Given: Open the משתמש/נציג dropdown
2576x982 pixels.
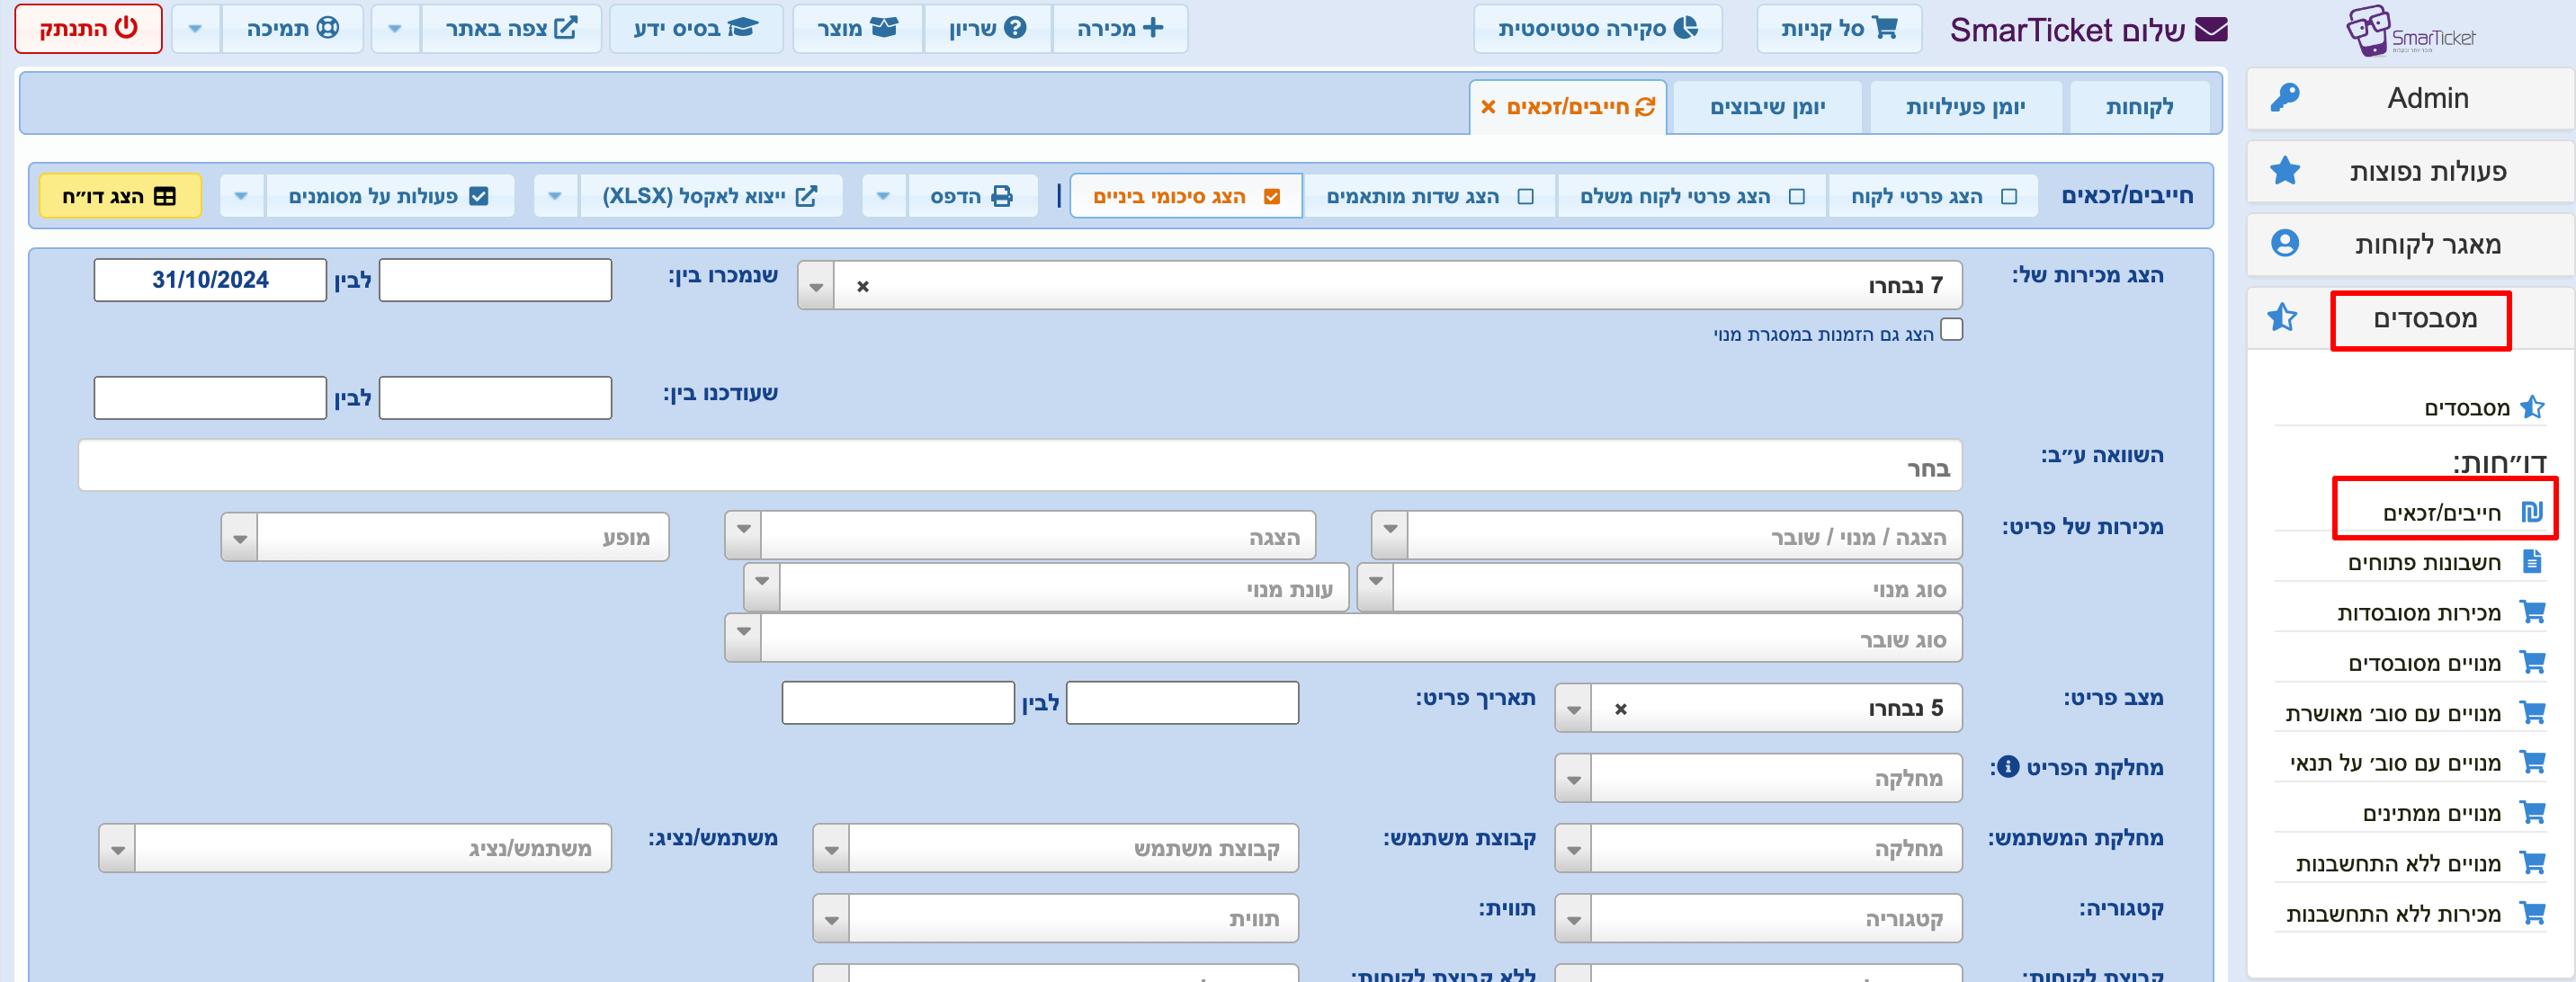Looking at the screenshot, I should tap(355, 848).
